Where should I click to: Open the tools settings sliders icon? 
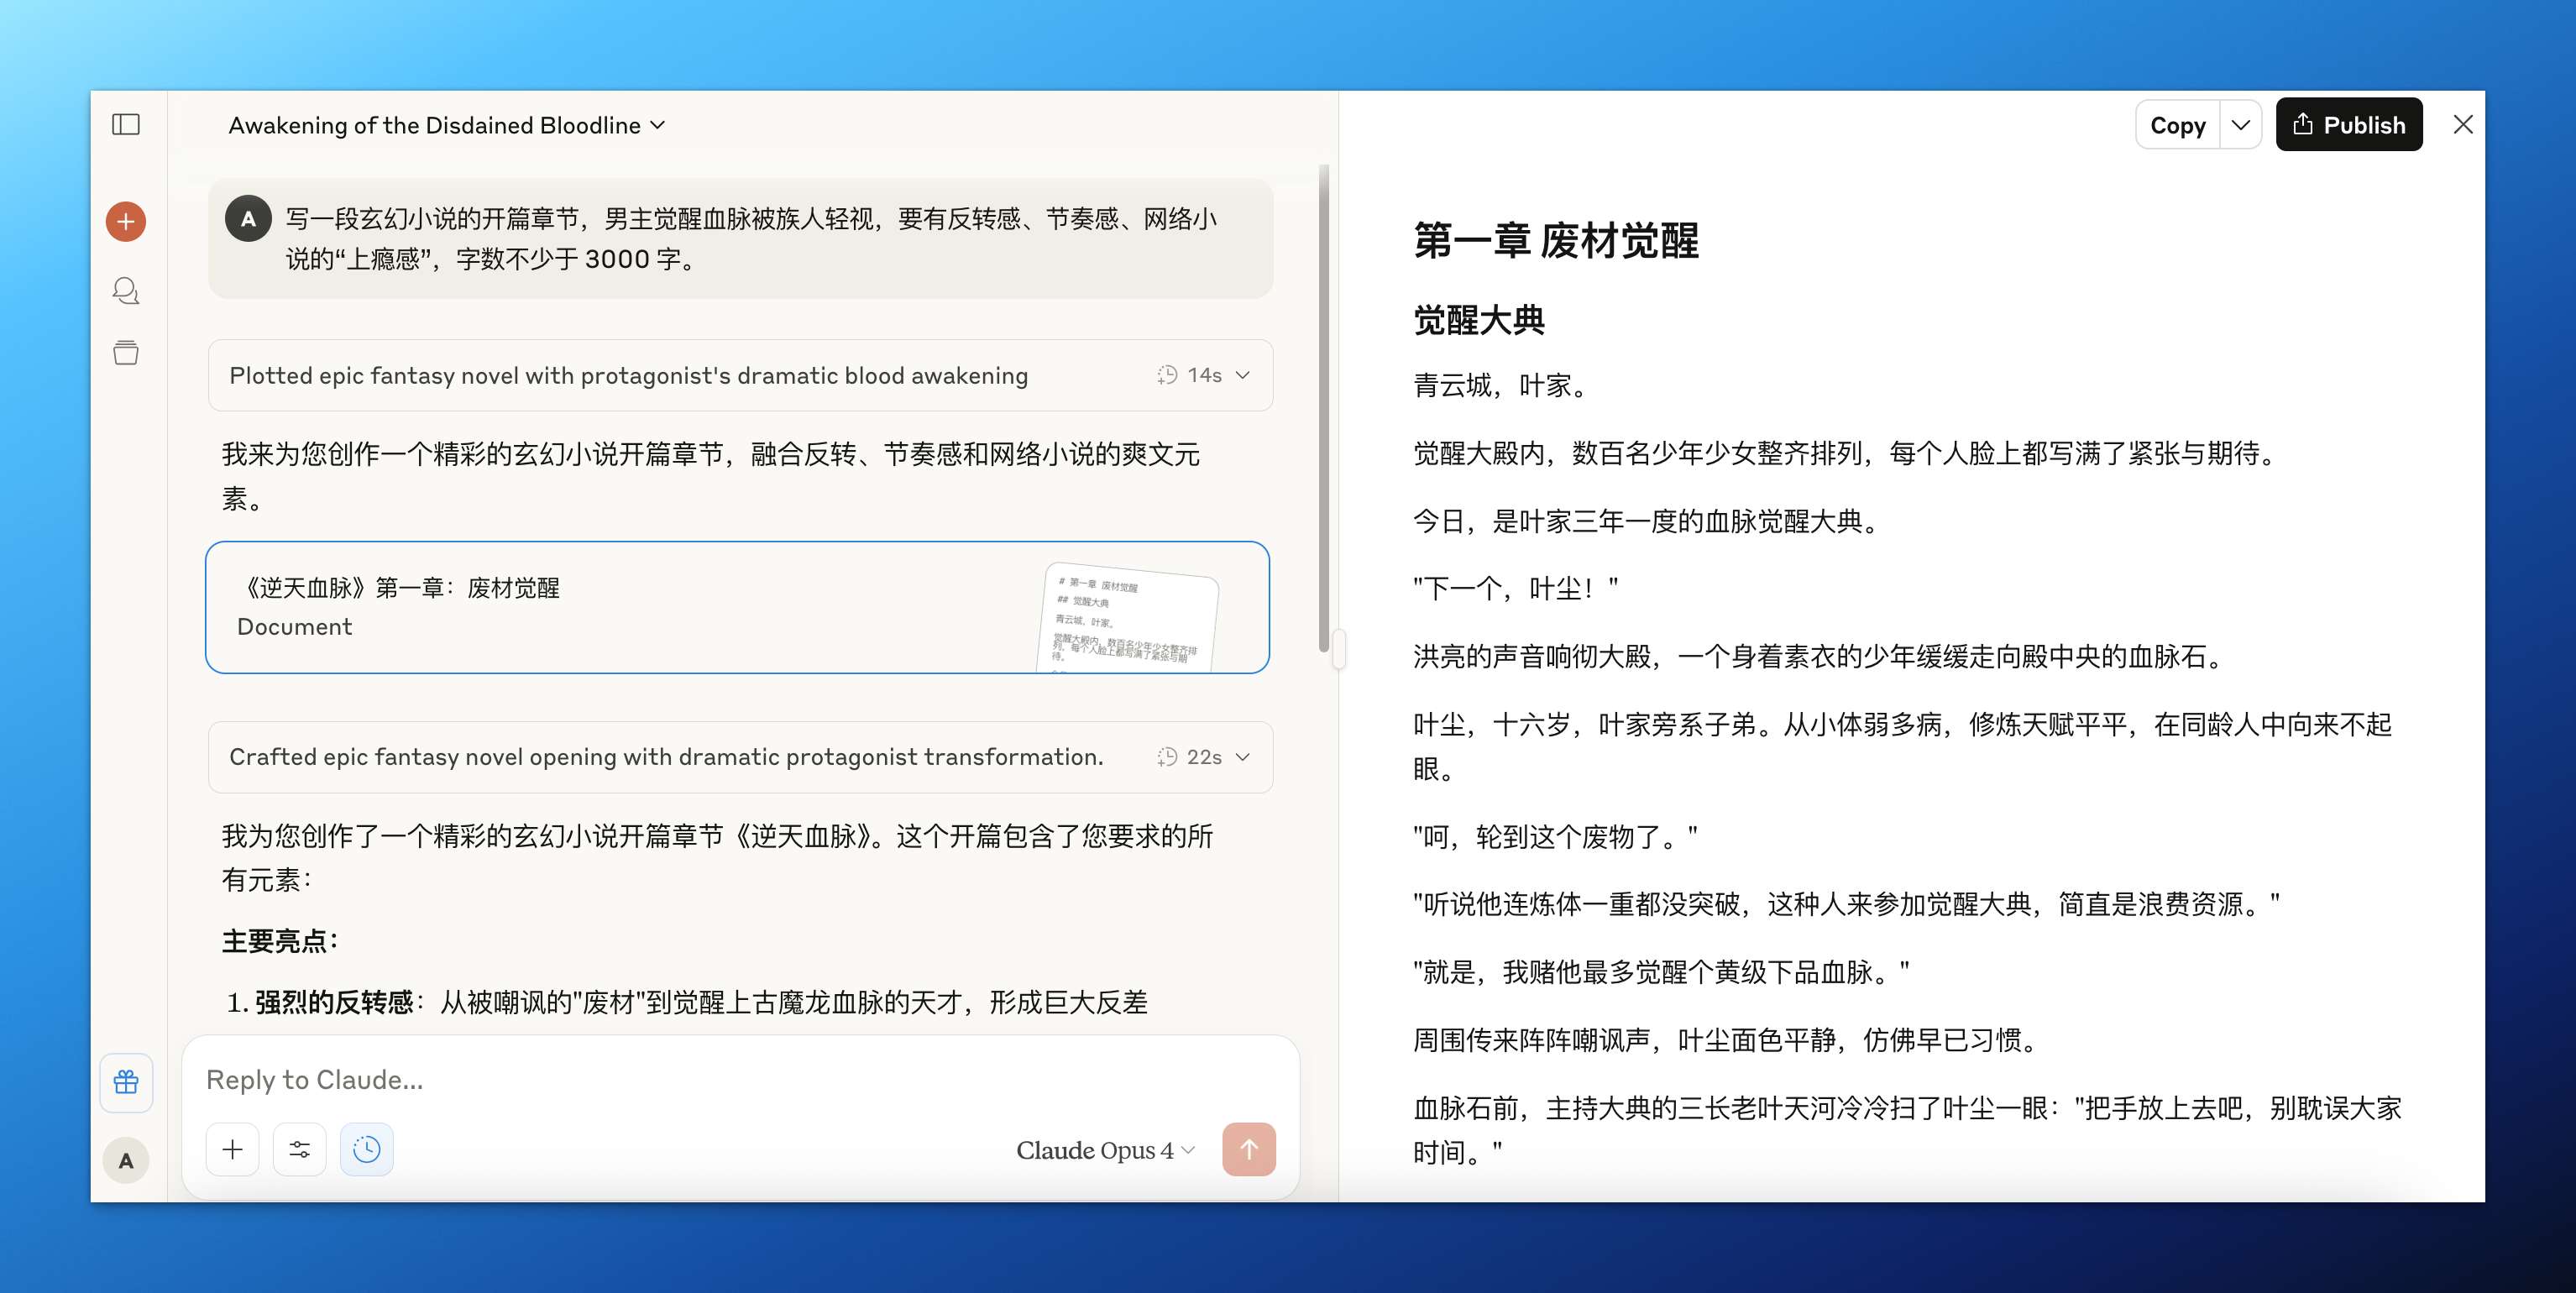[299, 1150]
